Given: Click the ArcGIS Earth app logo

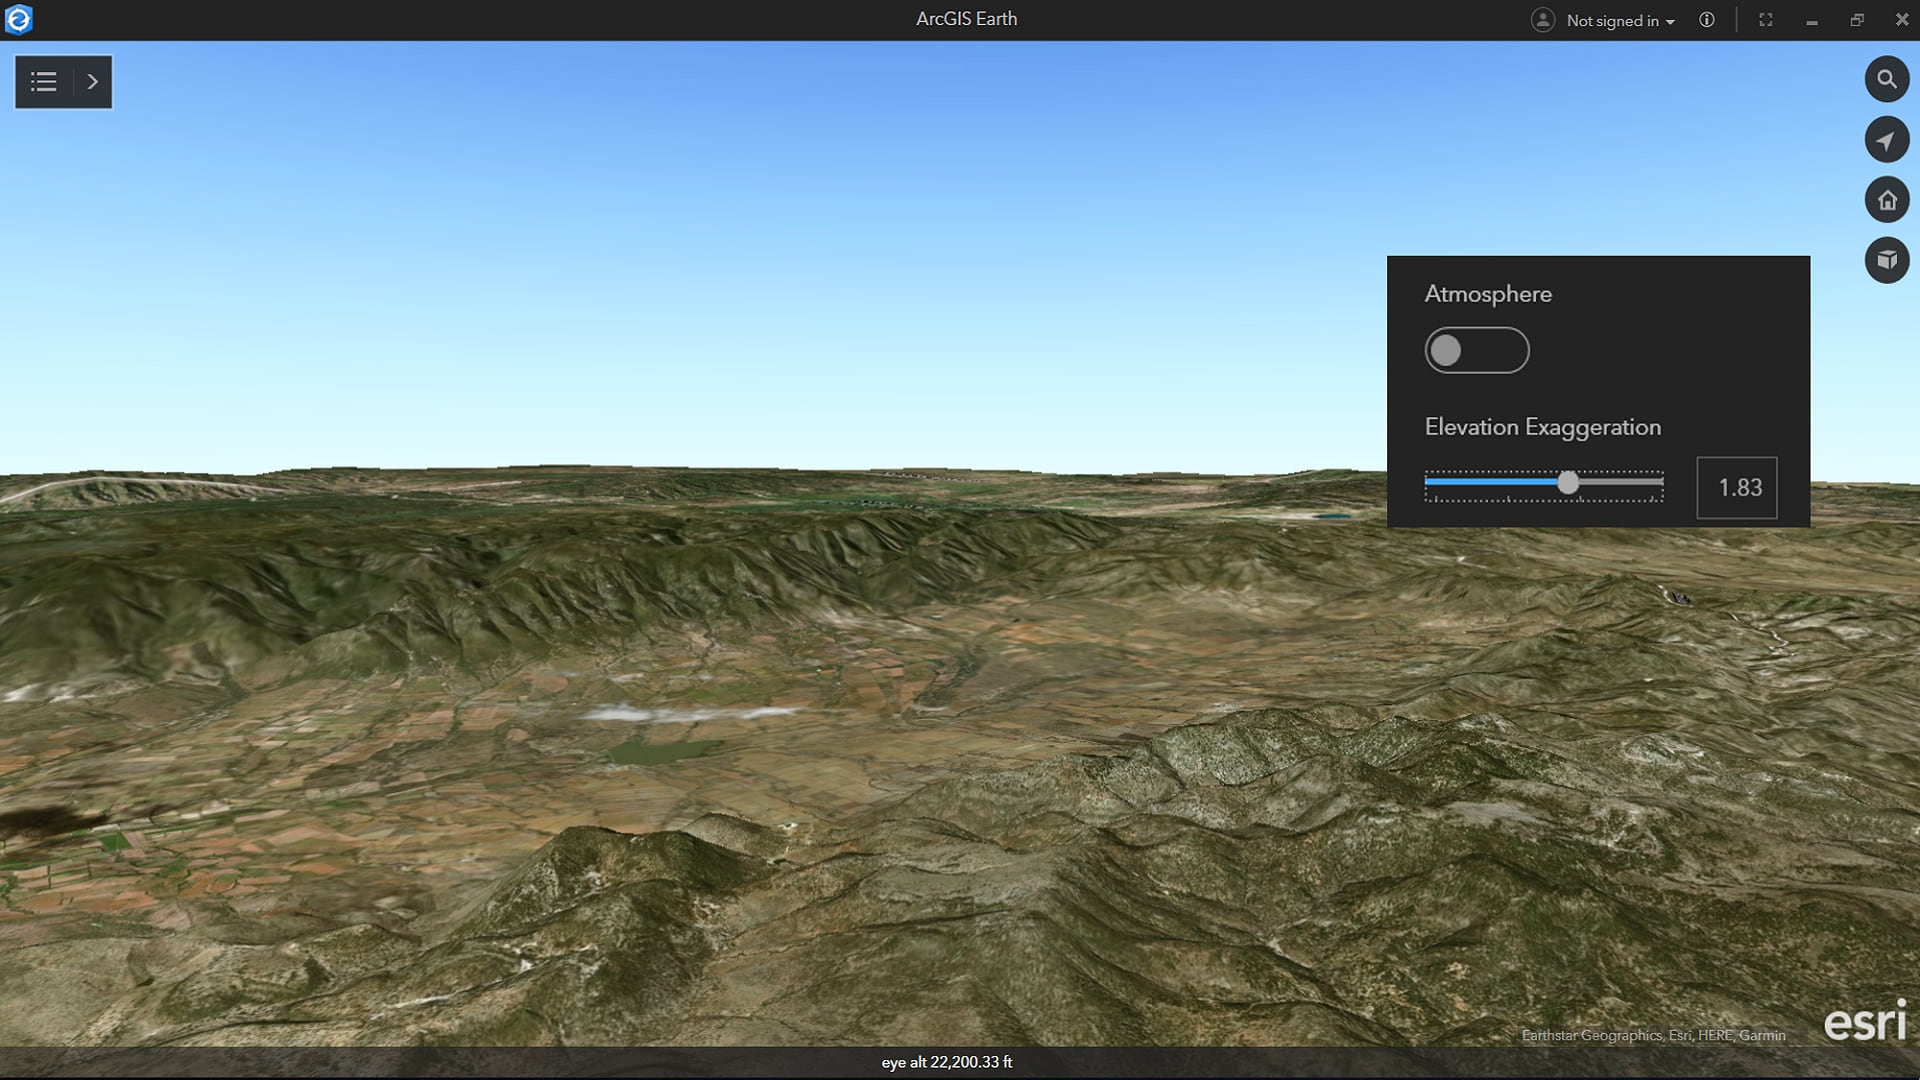Looking at the screenshot, I should pyautogui.click(x=20, y=19).
